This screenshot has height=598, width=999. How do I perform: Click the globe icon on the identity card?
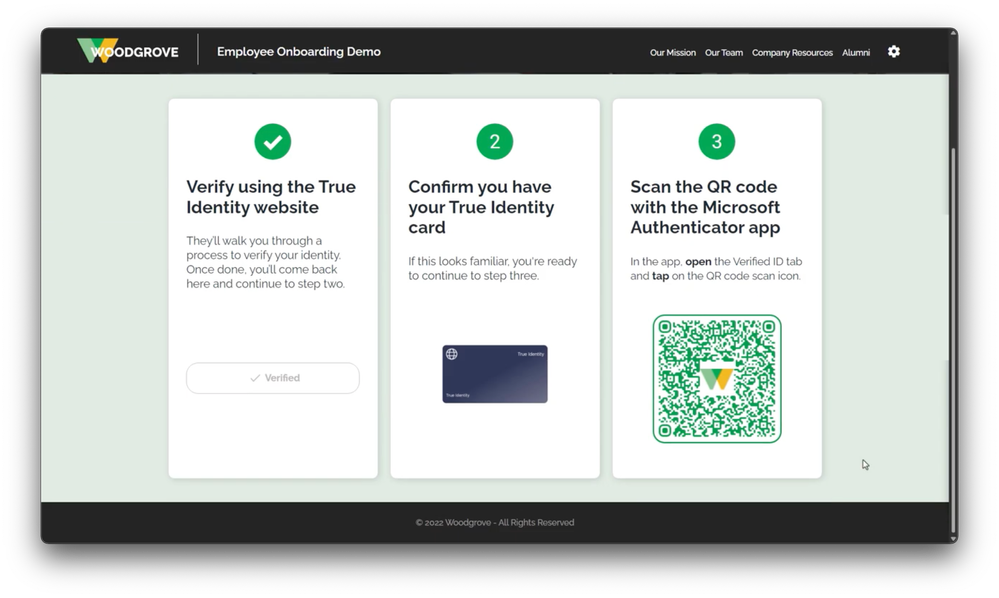click(x=452, y=354)
